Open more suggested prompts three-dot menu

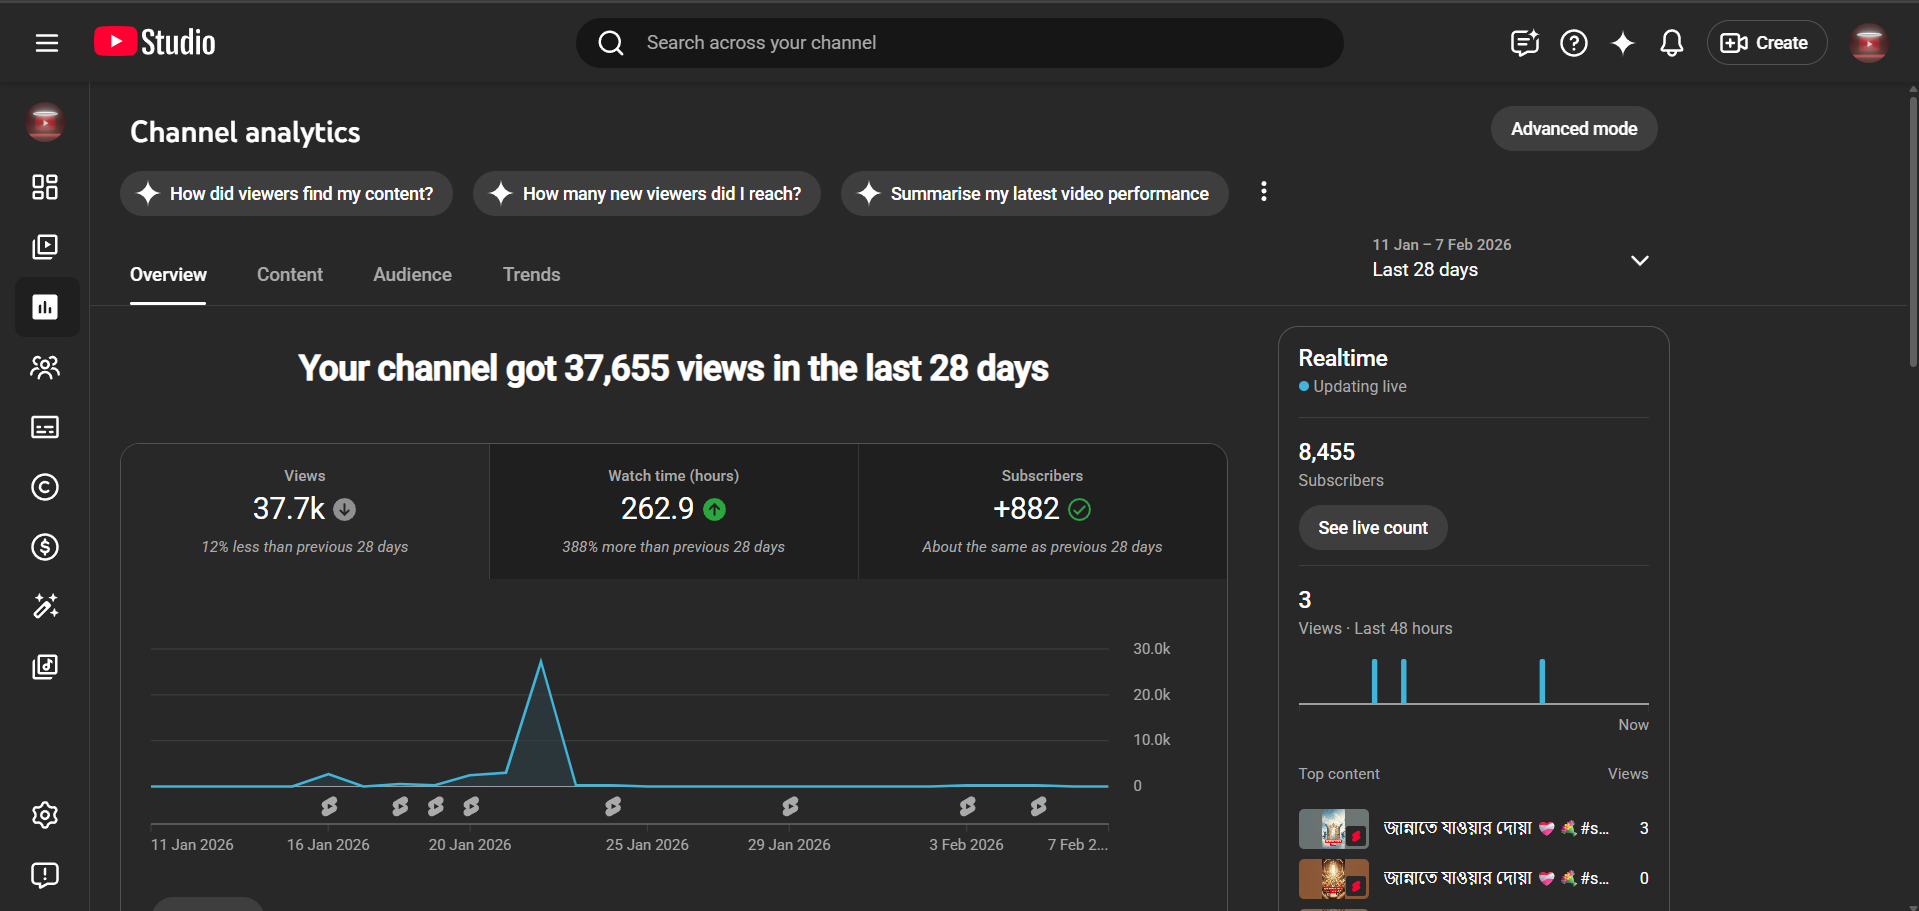[x=1263, y=192]
